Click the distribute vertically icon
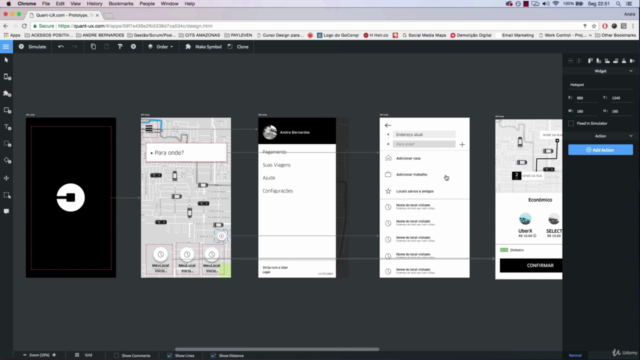The image size is (640, 360). coord(579,60)
